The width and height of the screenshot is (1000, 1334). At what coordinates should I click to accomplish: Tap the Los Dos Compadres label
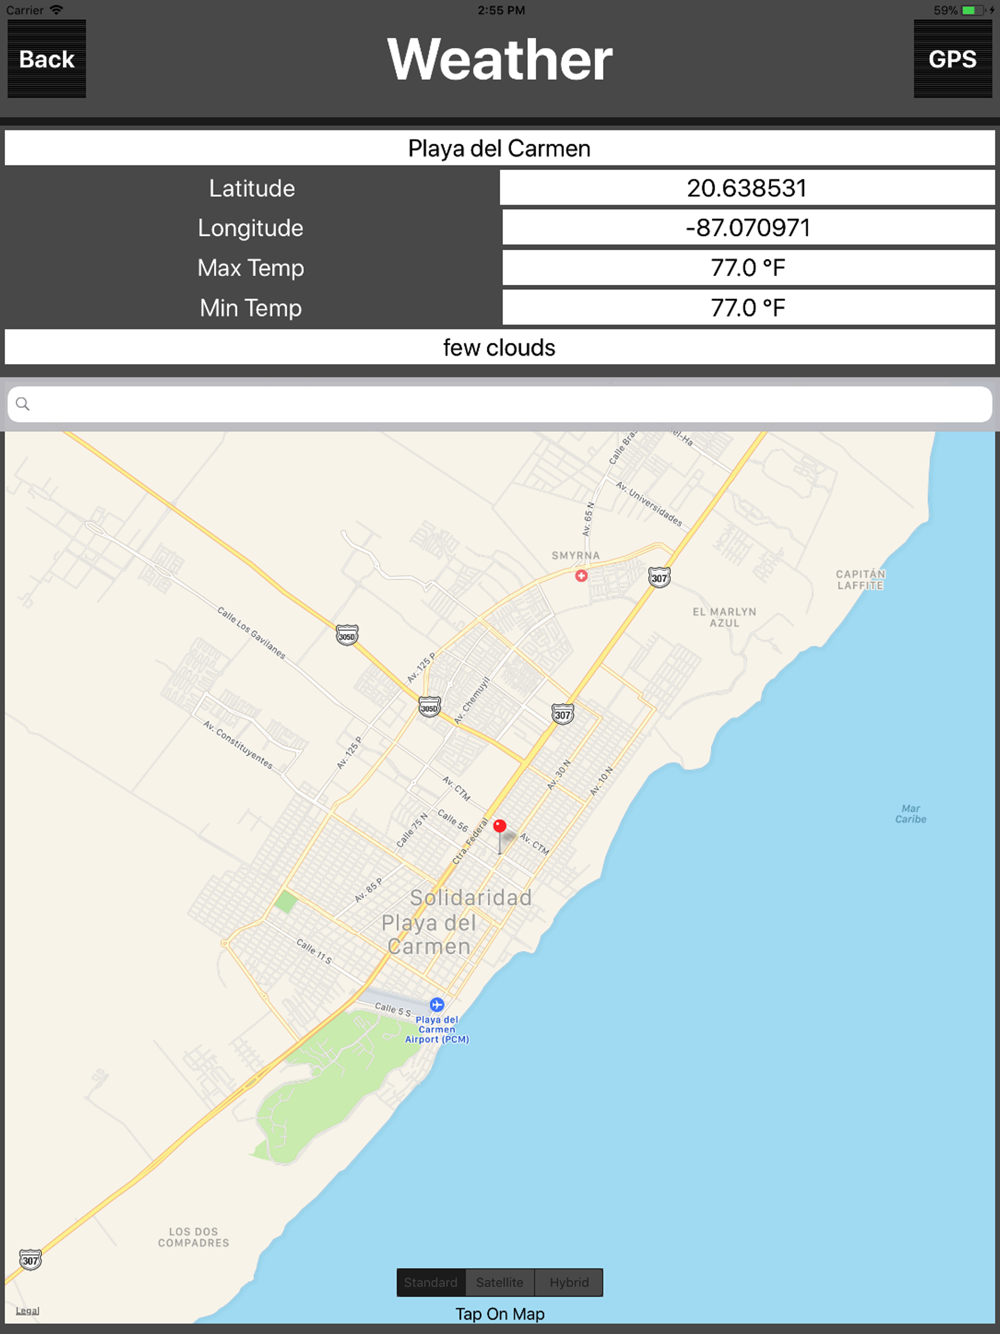coord(194,1237)
